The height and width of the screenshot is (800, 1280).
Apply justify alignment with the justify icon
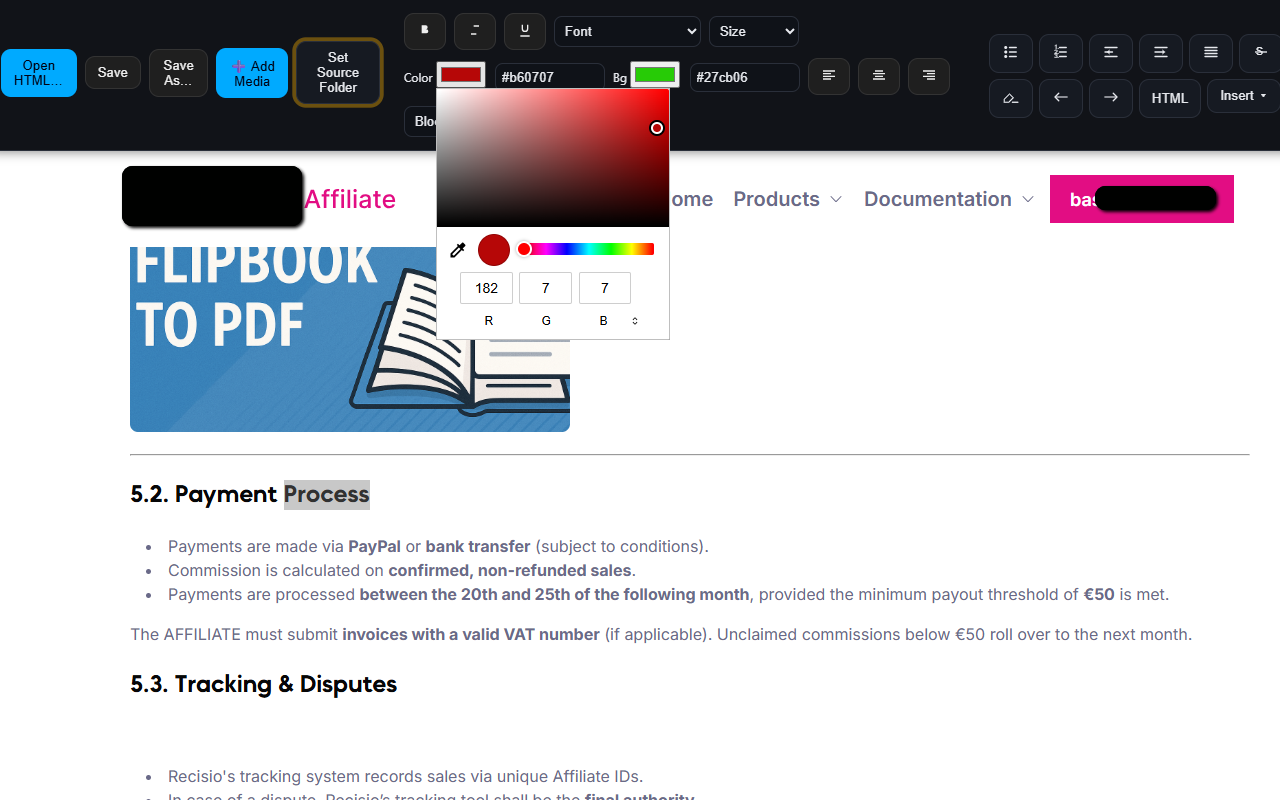click(x=1210, y=53)
